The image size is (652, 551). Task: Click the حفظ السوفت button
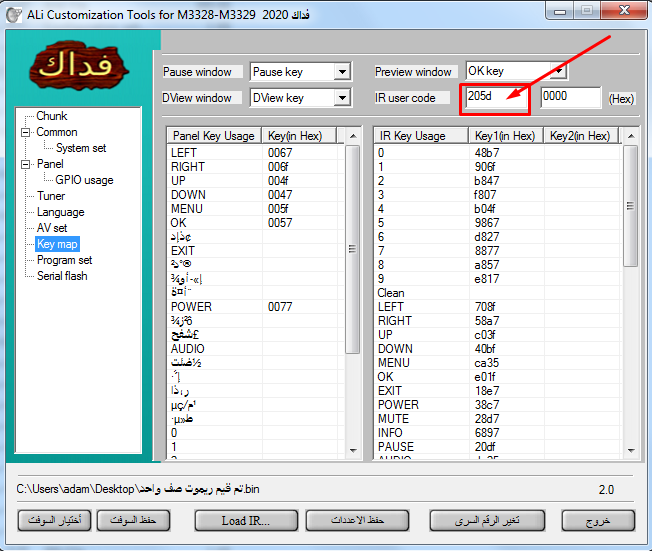(x=133, y=521)
